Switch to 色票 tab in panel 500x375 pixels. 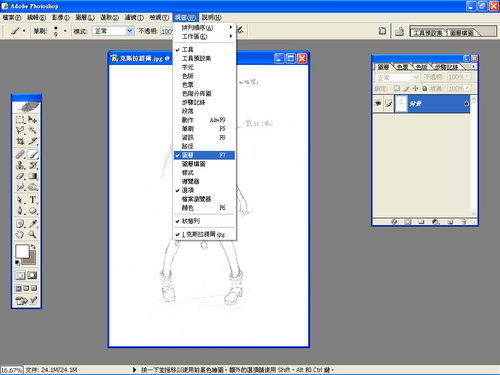[x=402, y=67]
